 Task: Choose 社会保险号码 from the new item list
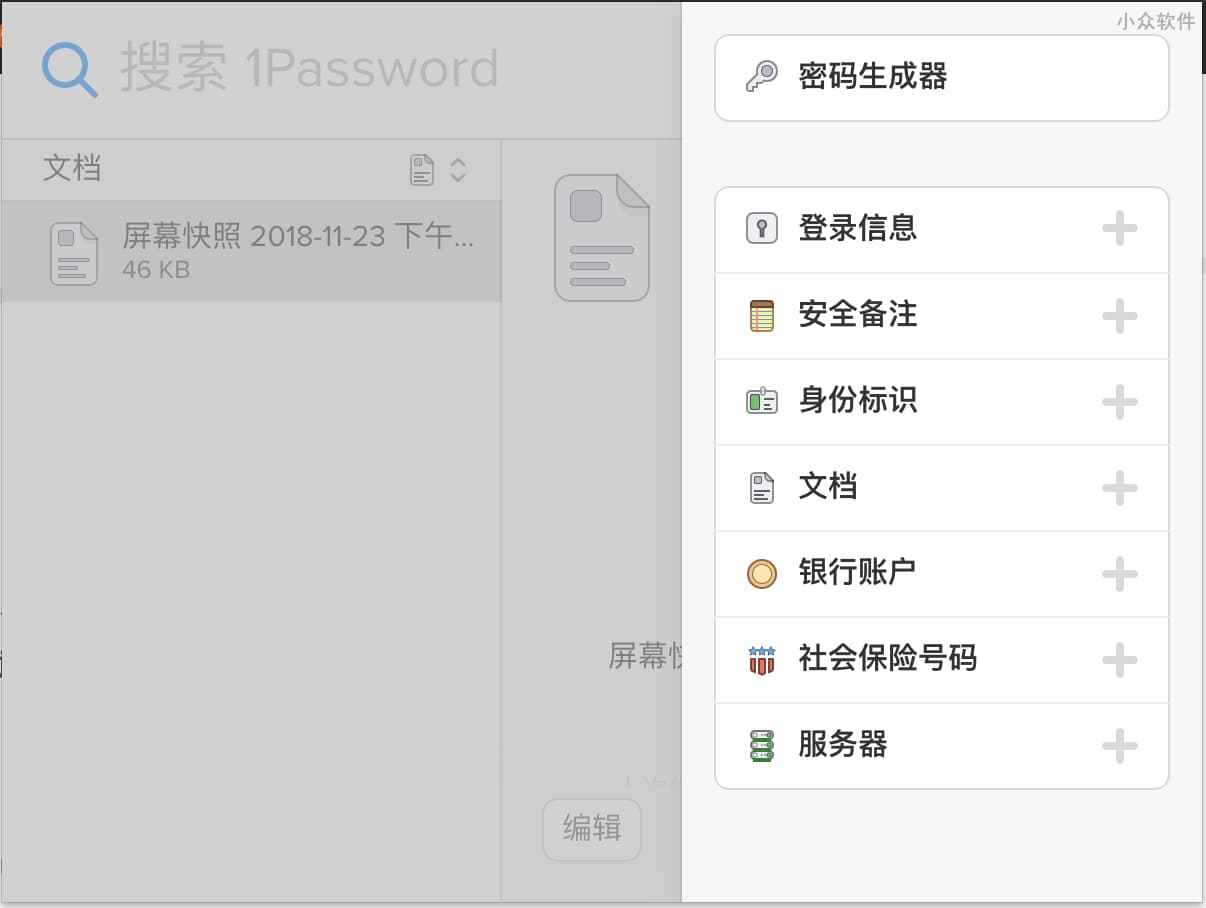[x=887, y=659]
